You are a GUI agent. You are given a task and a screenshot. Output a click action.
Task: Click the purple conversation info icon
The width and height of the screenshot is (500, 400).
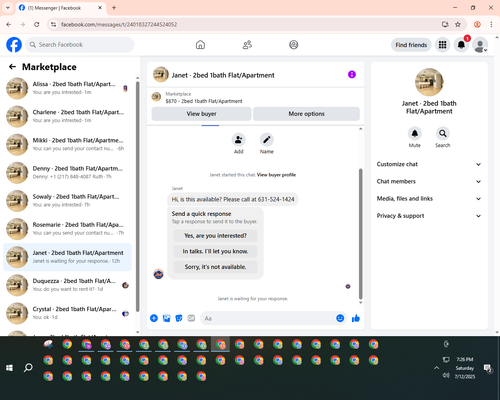point(352,74)
